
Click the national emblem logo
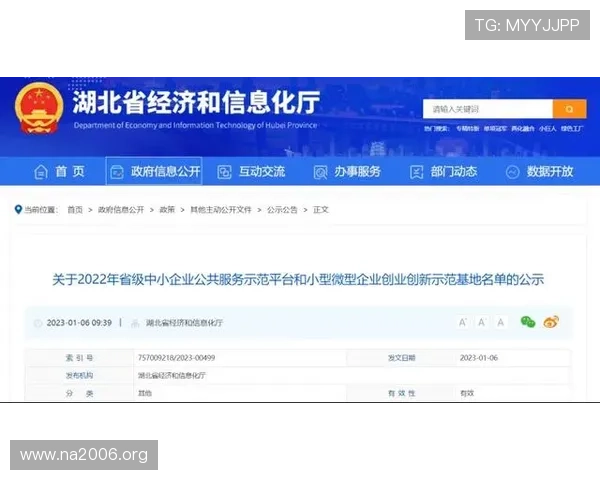pyautogui.click(x=39, y=108)
